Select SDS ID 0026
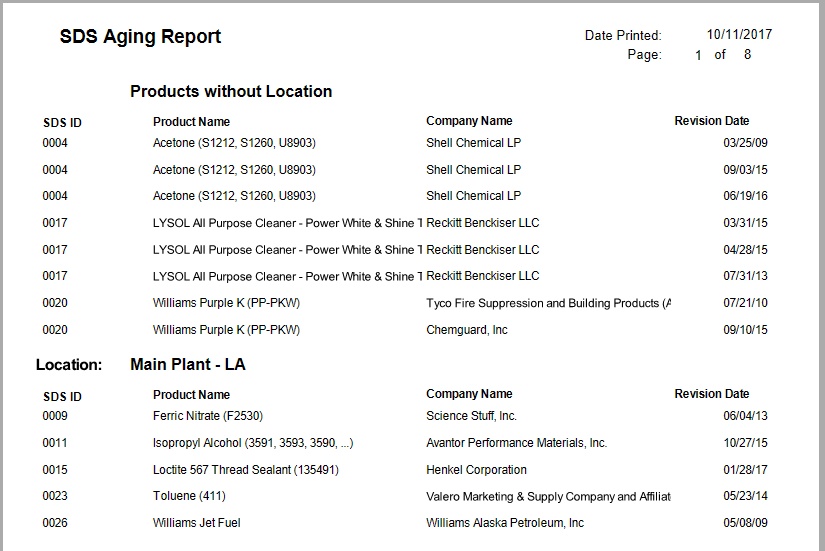The height and width of the screenshot is (551, 825). [55, 523]
